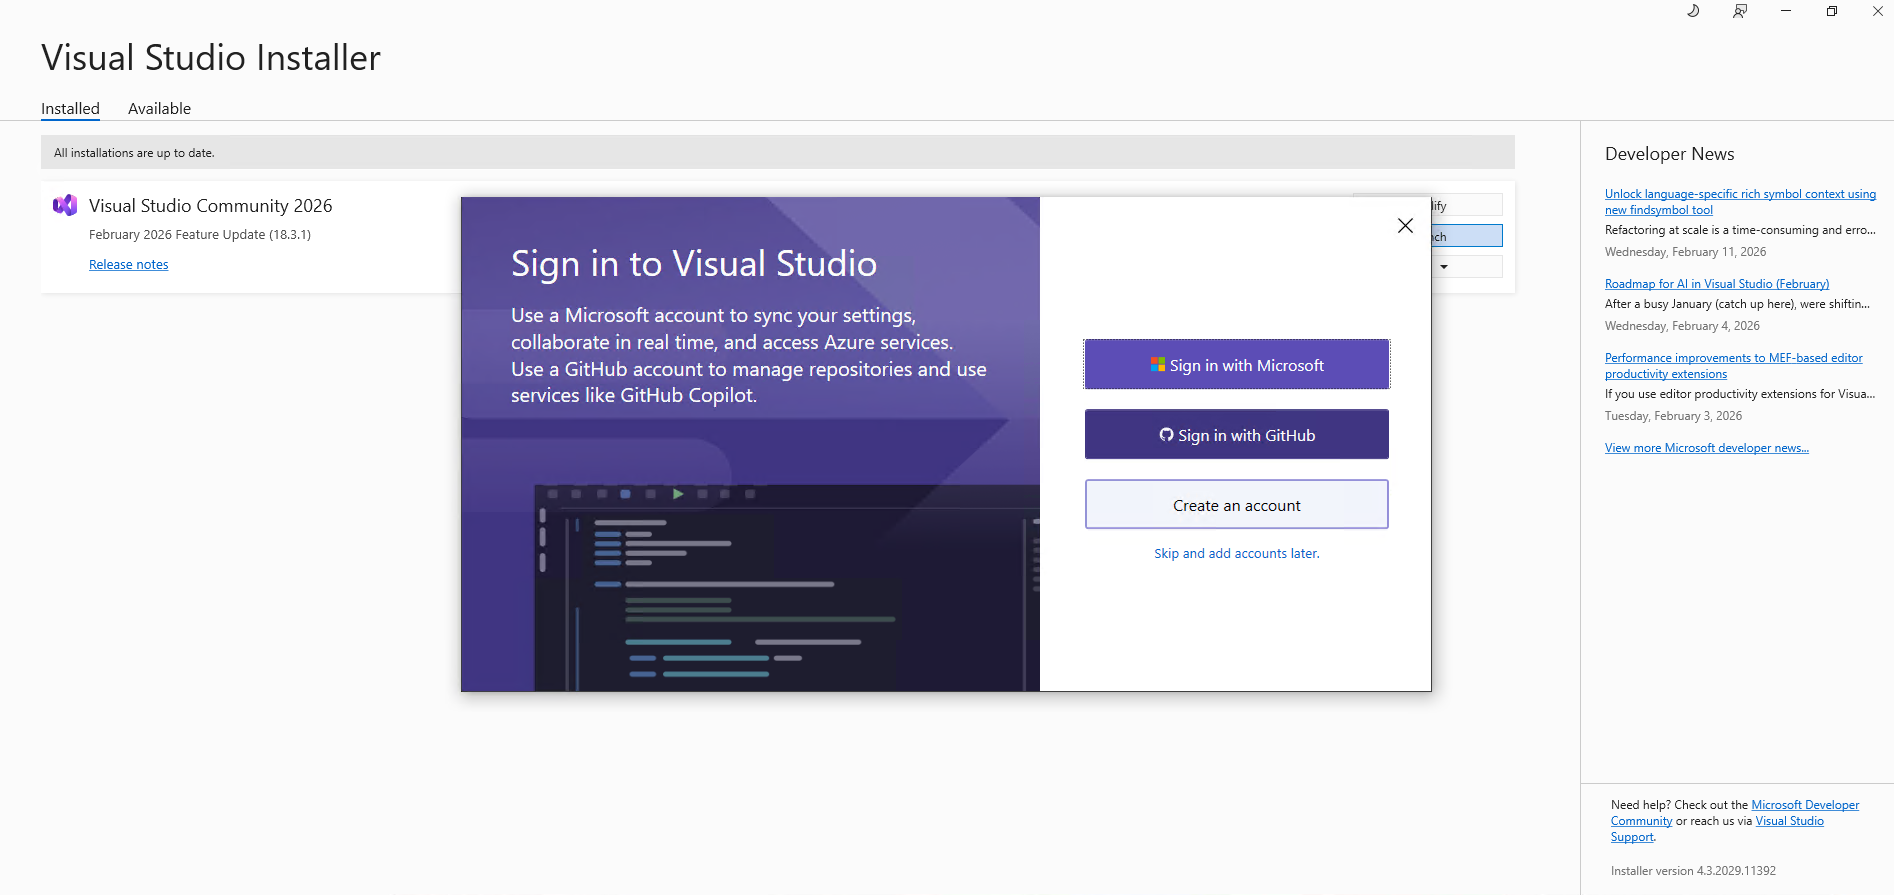The image size is (1894, 895).
Task: Skip and add accounts later
Action: coord(1237,554)
